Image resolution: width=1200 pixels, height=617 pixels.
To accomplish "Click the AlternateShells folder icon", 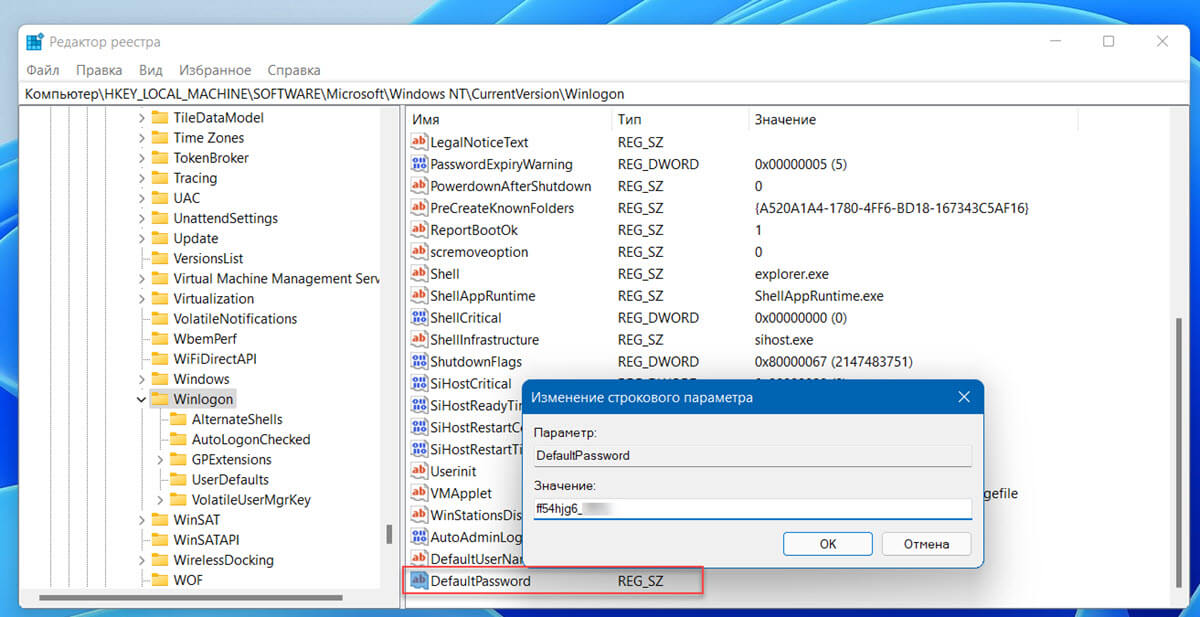I will click(x=178, y=419).
